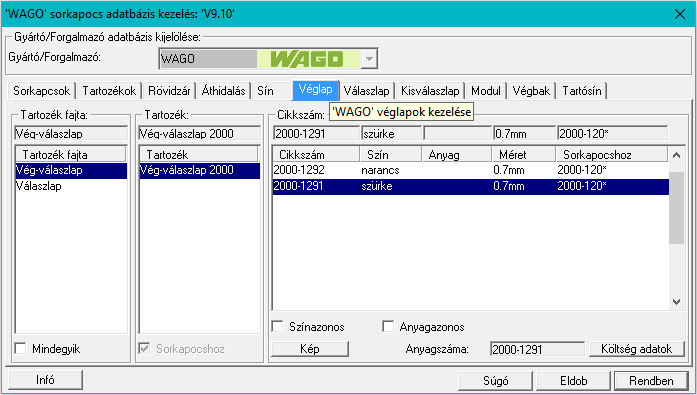Click the szürke color filter field
Image resolution: width=697 pixels, height=395 pixels.
391,134
